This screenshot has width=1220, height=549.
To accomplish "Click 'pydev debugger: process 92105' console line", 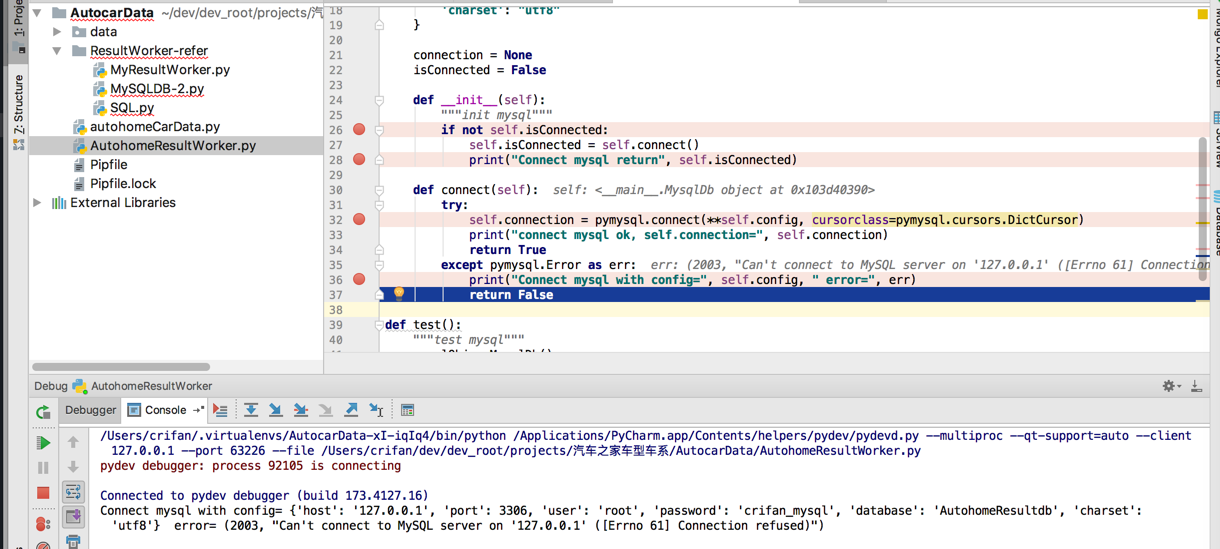I will click(x=250, y=466).
